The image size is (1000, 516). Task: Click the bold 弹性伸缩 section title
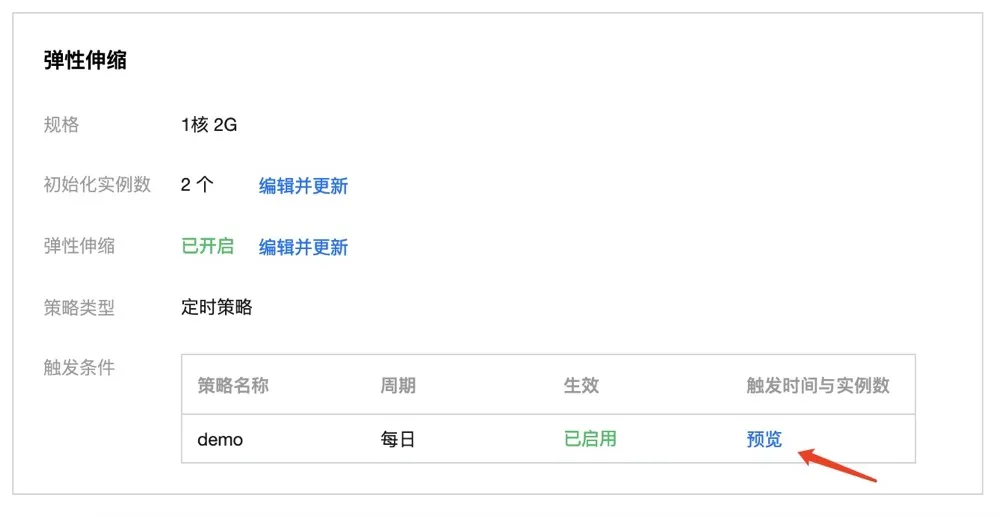tap(85, 60)
